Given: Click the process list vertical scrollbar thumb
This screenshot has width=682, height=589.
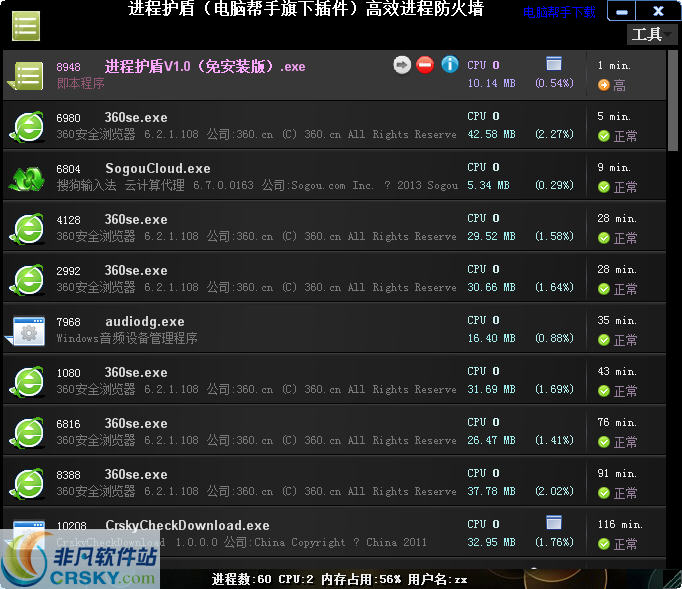Looking at the screenshot, I should (672, 101).
